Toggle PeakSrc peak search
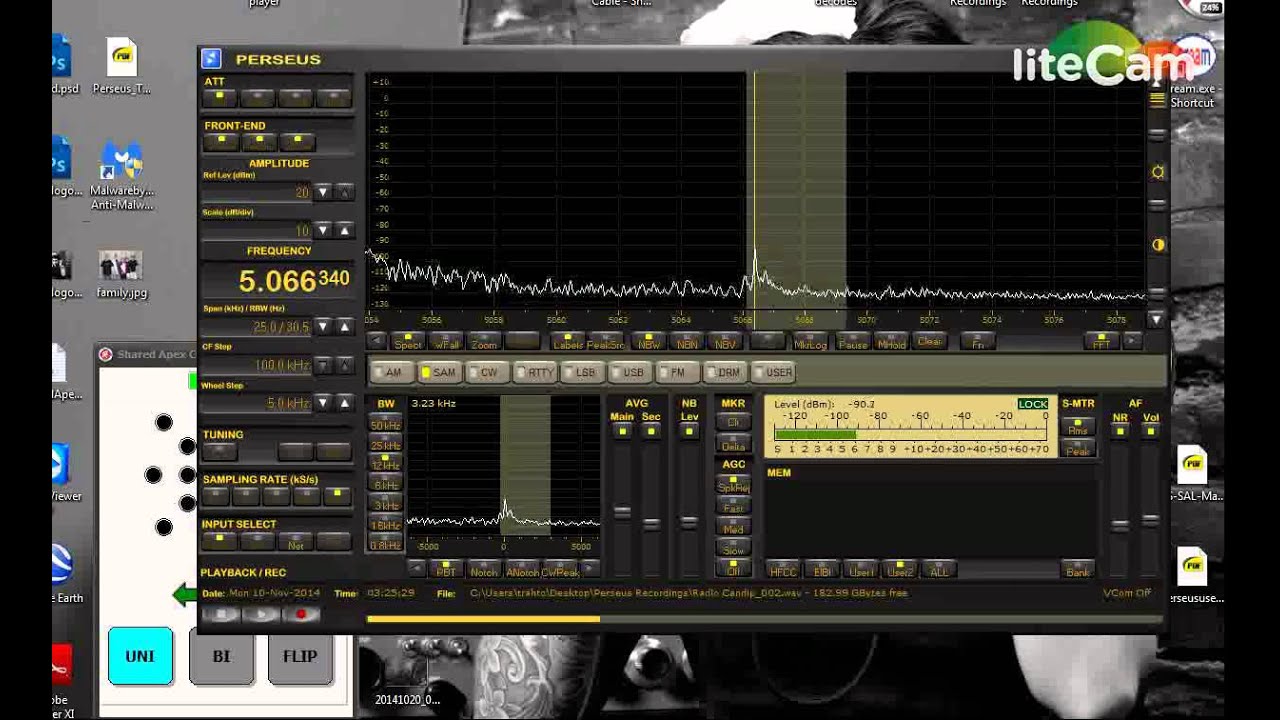Viewport: 1280px width, 720px height. pyautogui.click(x=606, y=342)
